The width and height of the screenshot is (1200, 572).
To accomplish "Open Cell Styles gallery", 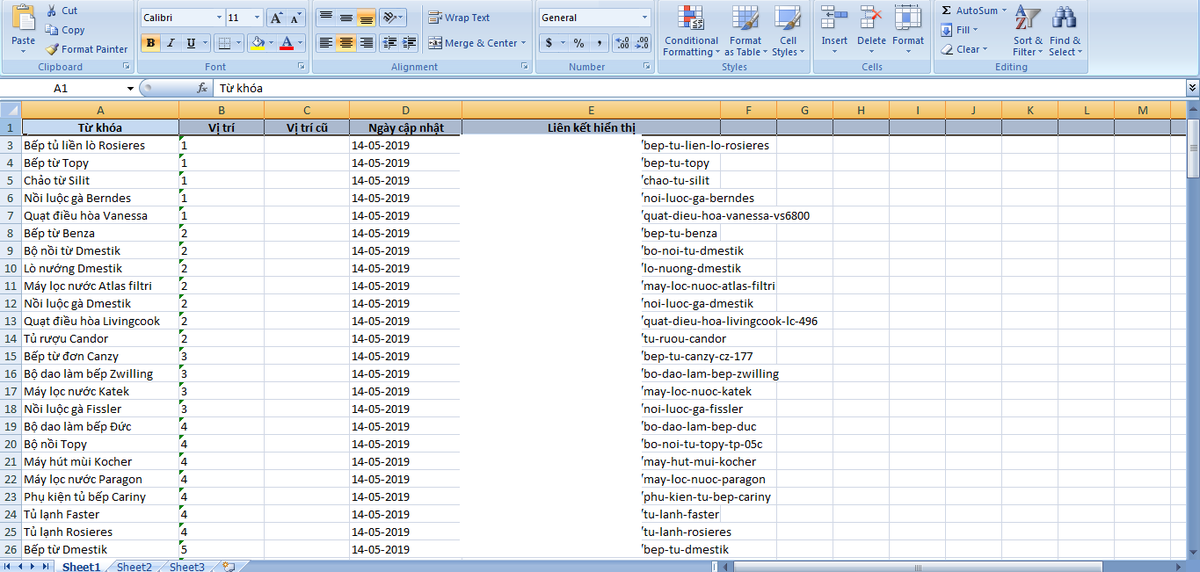I will (787, 31).
